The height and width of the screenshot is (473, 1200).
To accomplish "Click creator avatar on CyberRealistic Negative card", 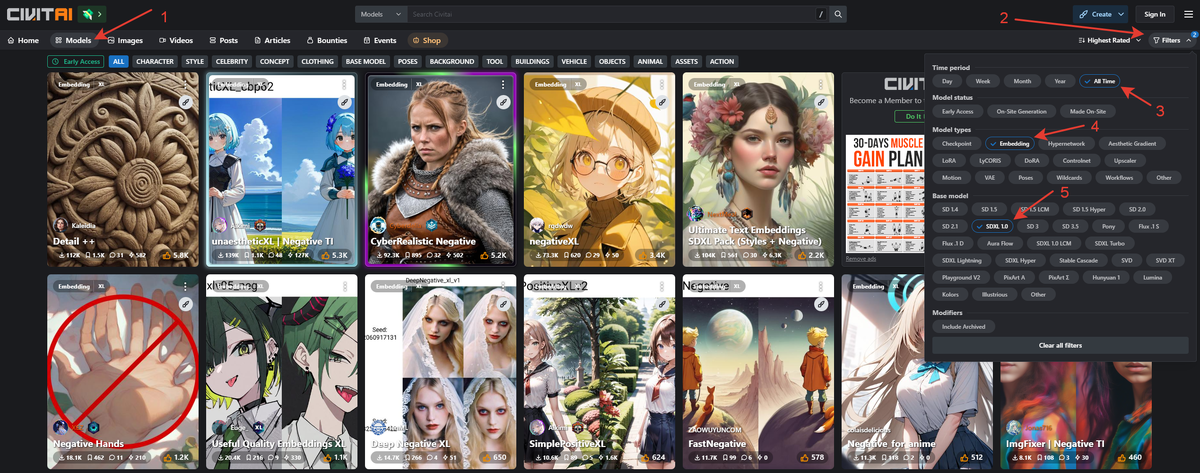I will [378, 226].
